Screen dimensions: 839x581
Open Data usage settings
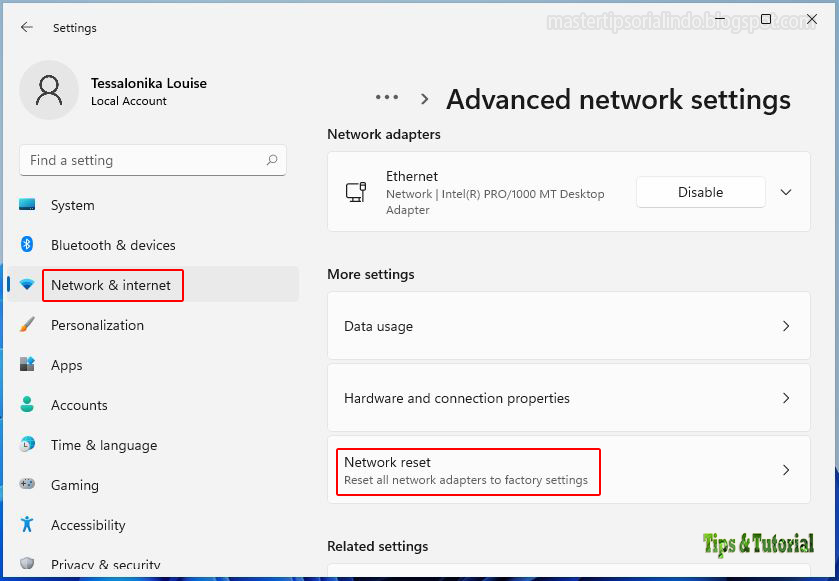(x=569, y=326)
